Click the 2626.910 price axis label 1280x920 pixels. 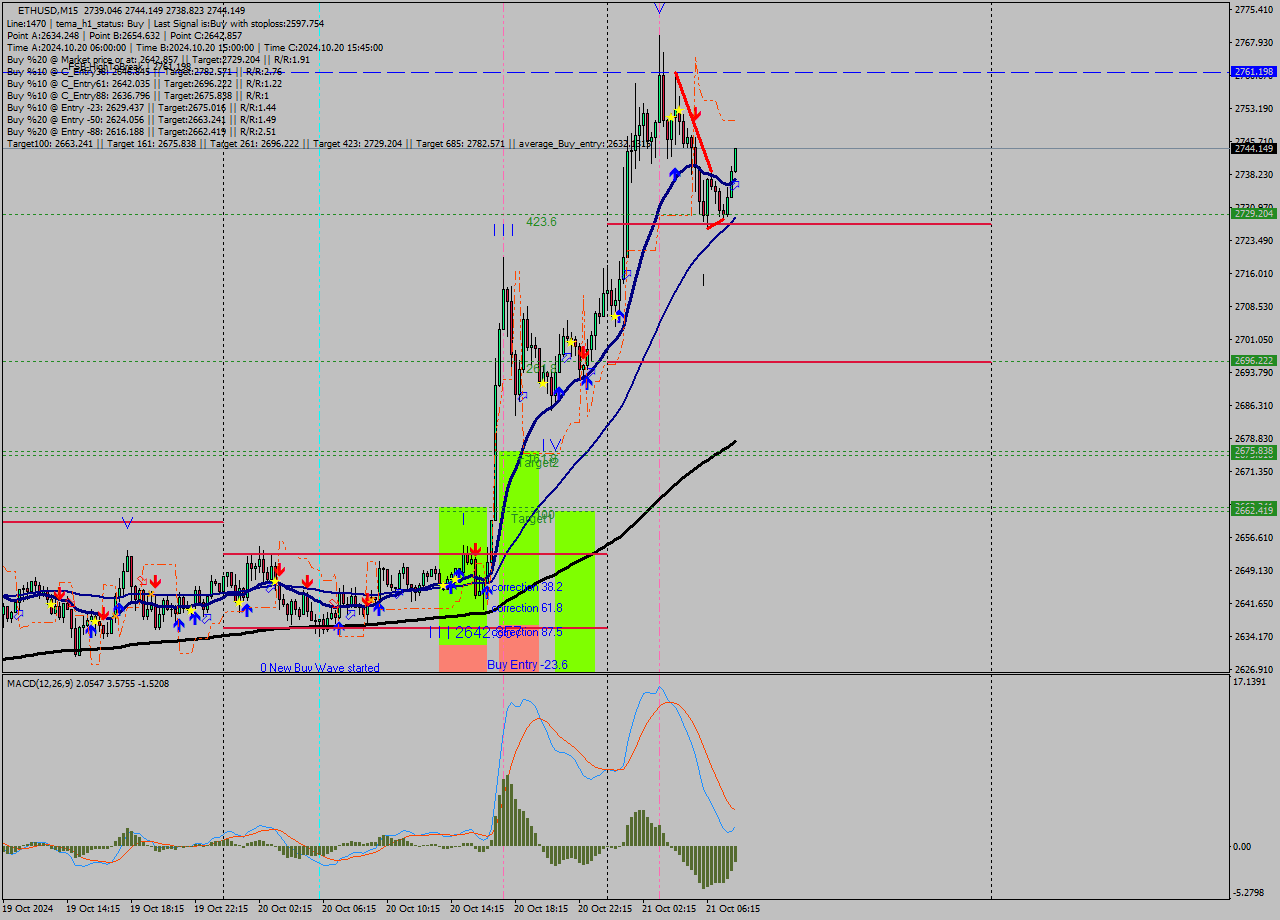(1254, 669)
